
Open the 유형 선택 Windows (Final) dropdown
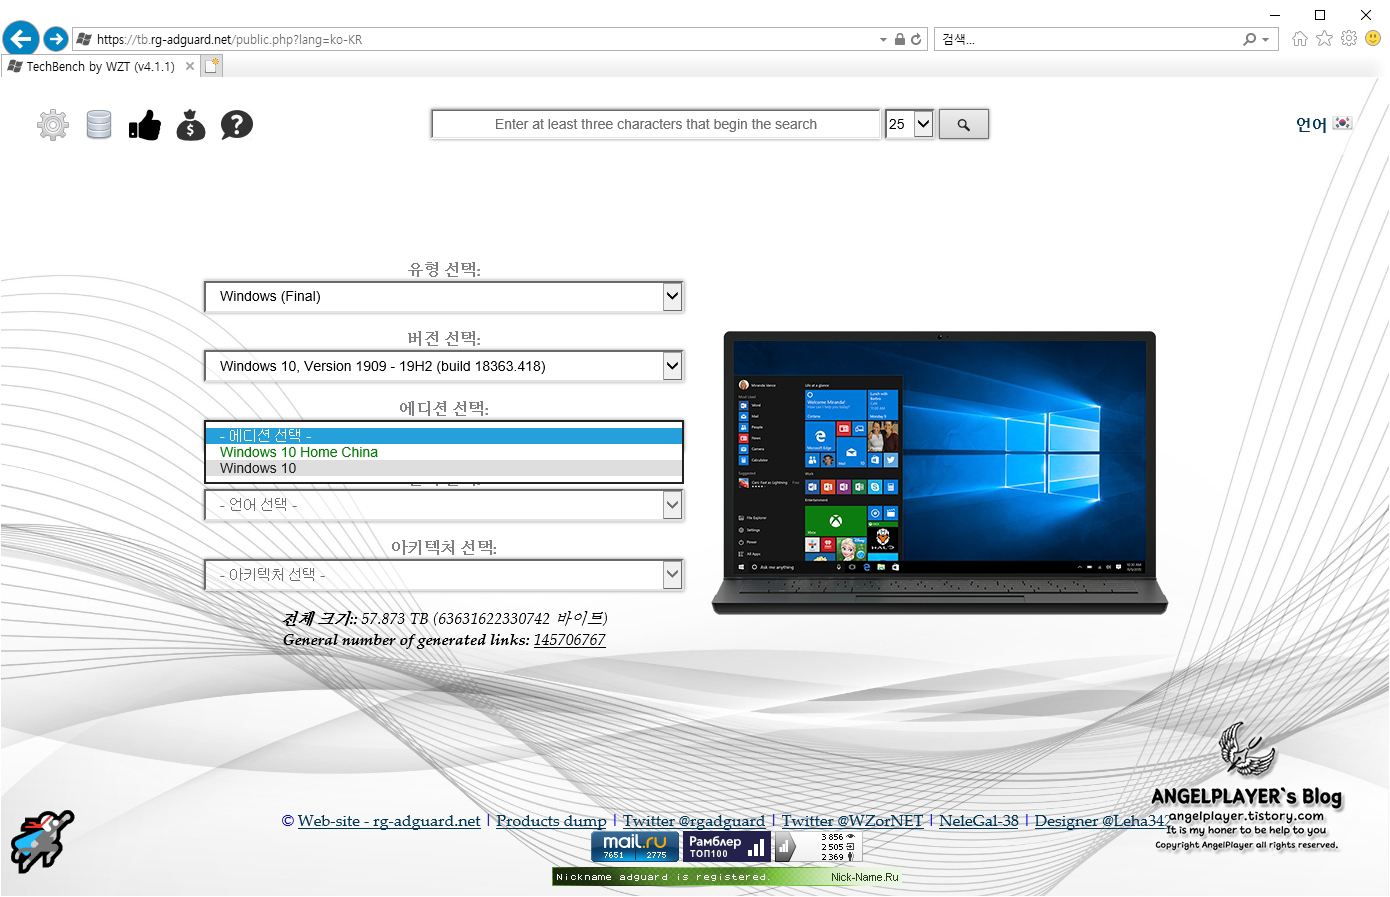[444, 296]
